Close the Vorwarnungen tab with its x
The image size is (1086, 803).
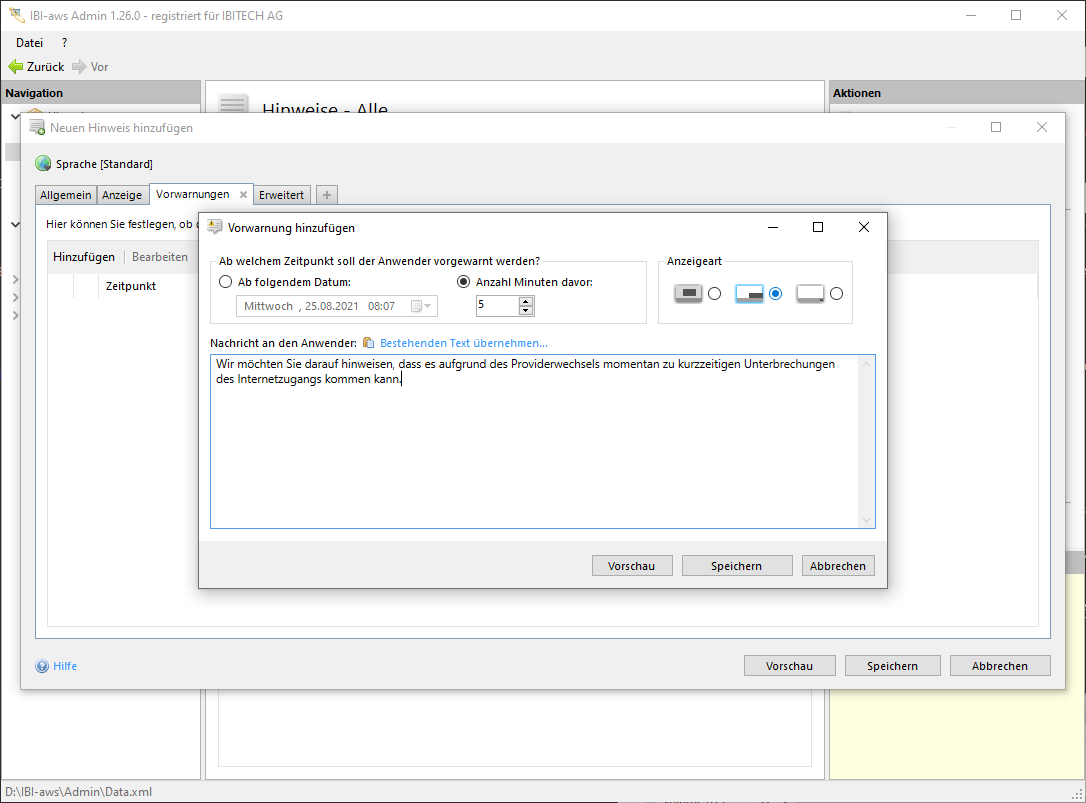click(x=243, y=195)
